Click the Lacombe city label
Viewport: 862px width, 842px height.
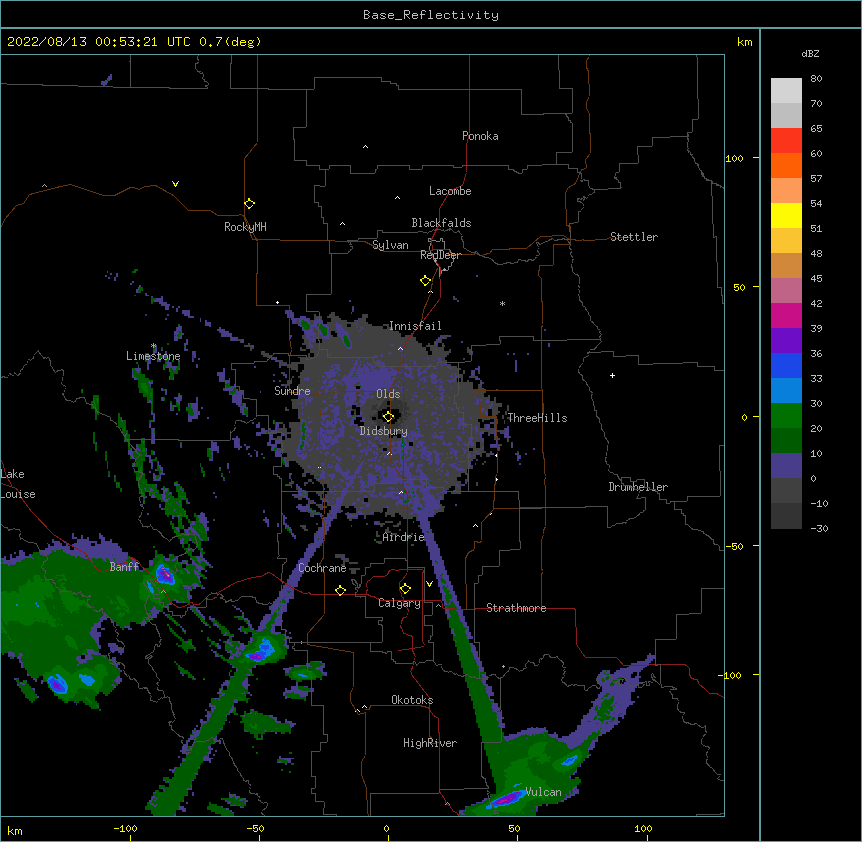click(x=450, y=191)
